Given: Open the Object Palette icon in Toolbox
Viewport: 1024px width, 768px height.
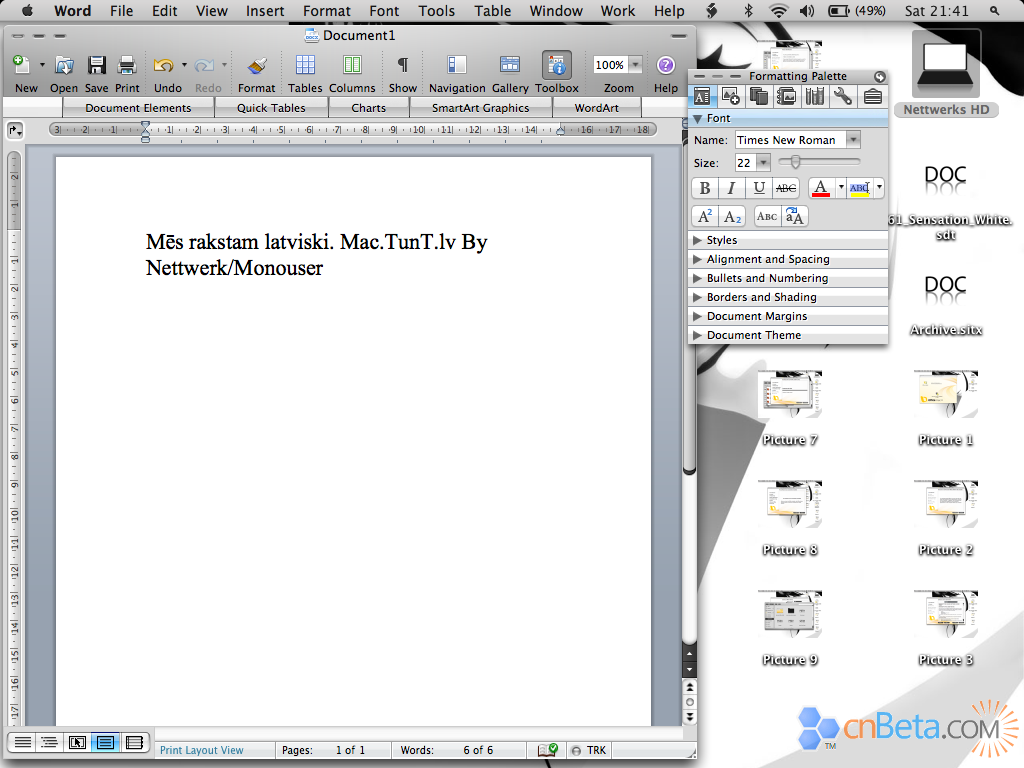Looking at the screenshot, I should click(731, 97).
